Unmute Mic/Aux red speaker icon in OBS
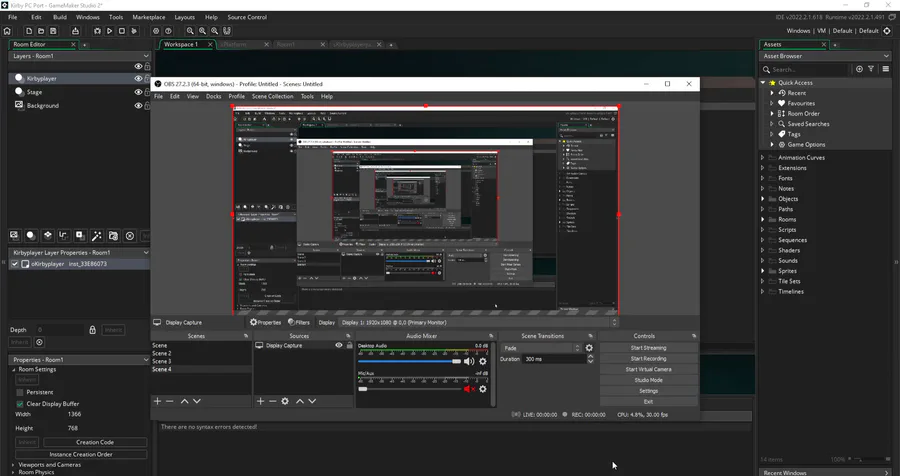The height and width of the screenshot is (476, 900). point(469,389)
